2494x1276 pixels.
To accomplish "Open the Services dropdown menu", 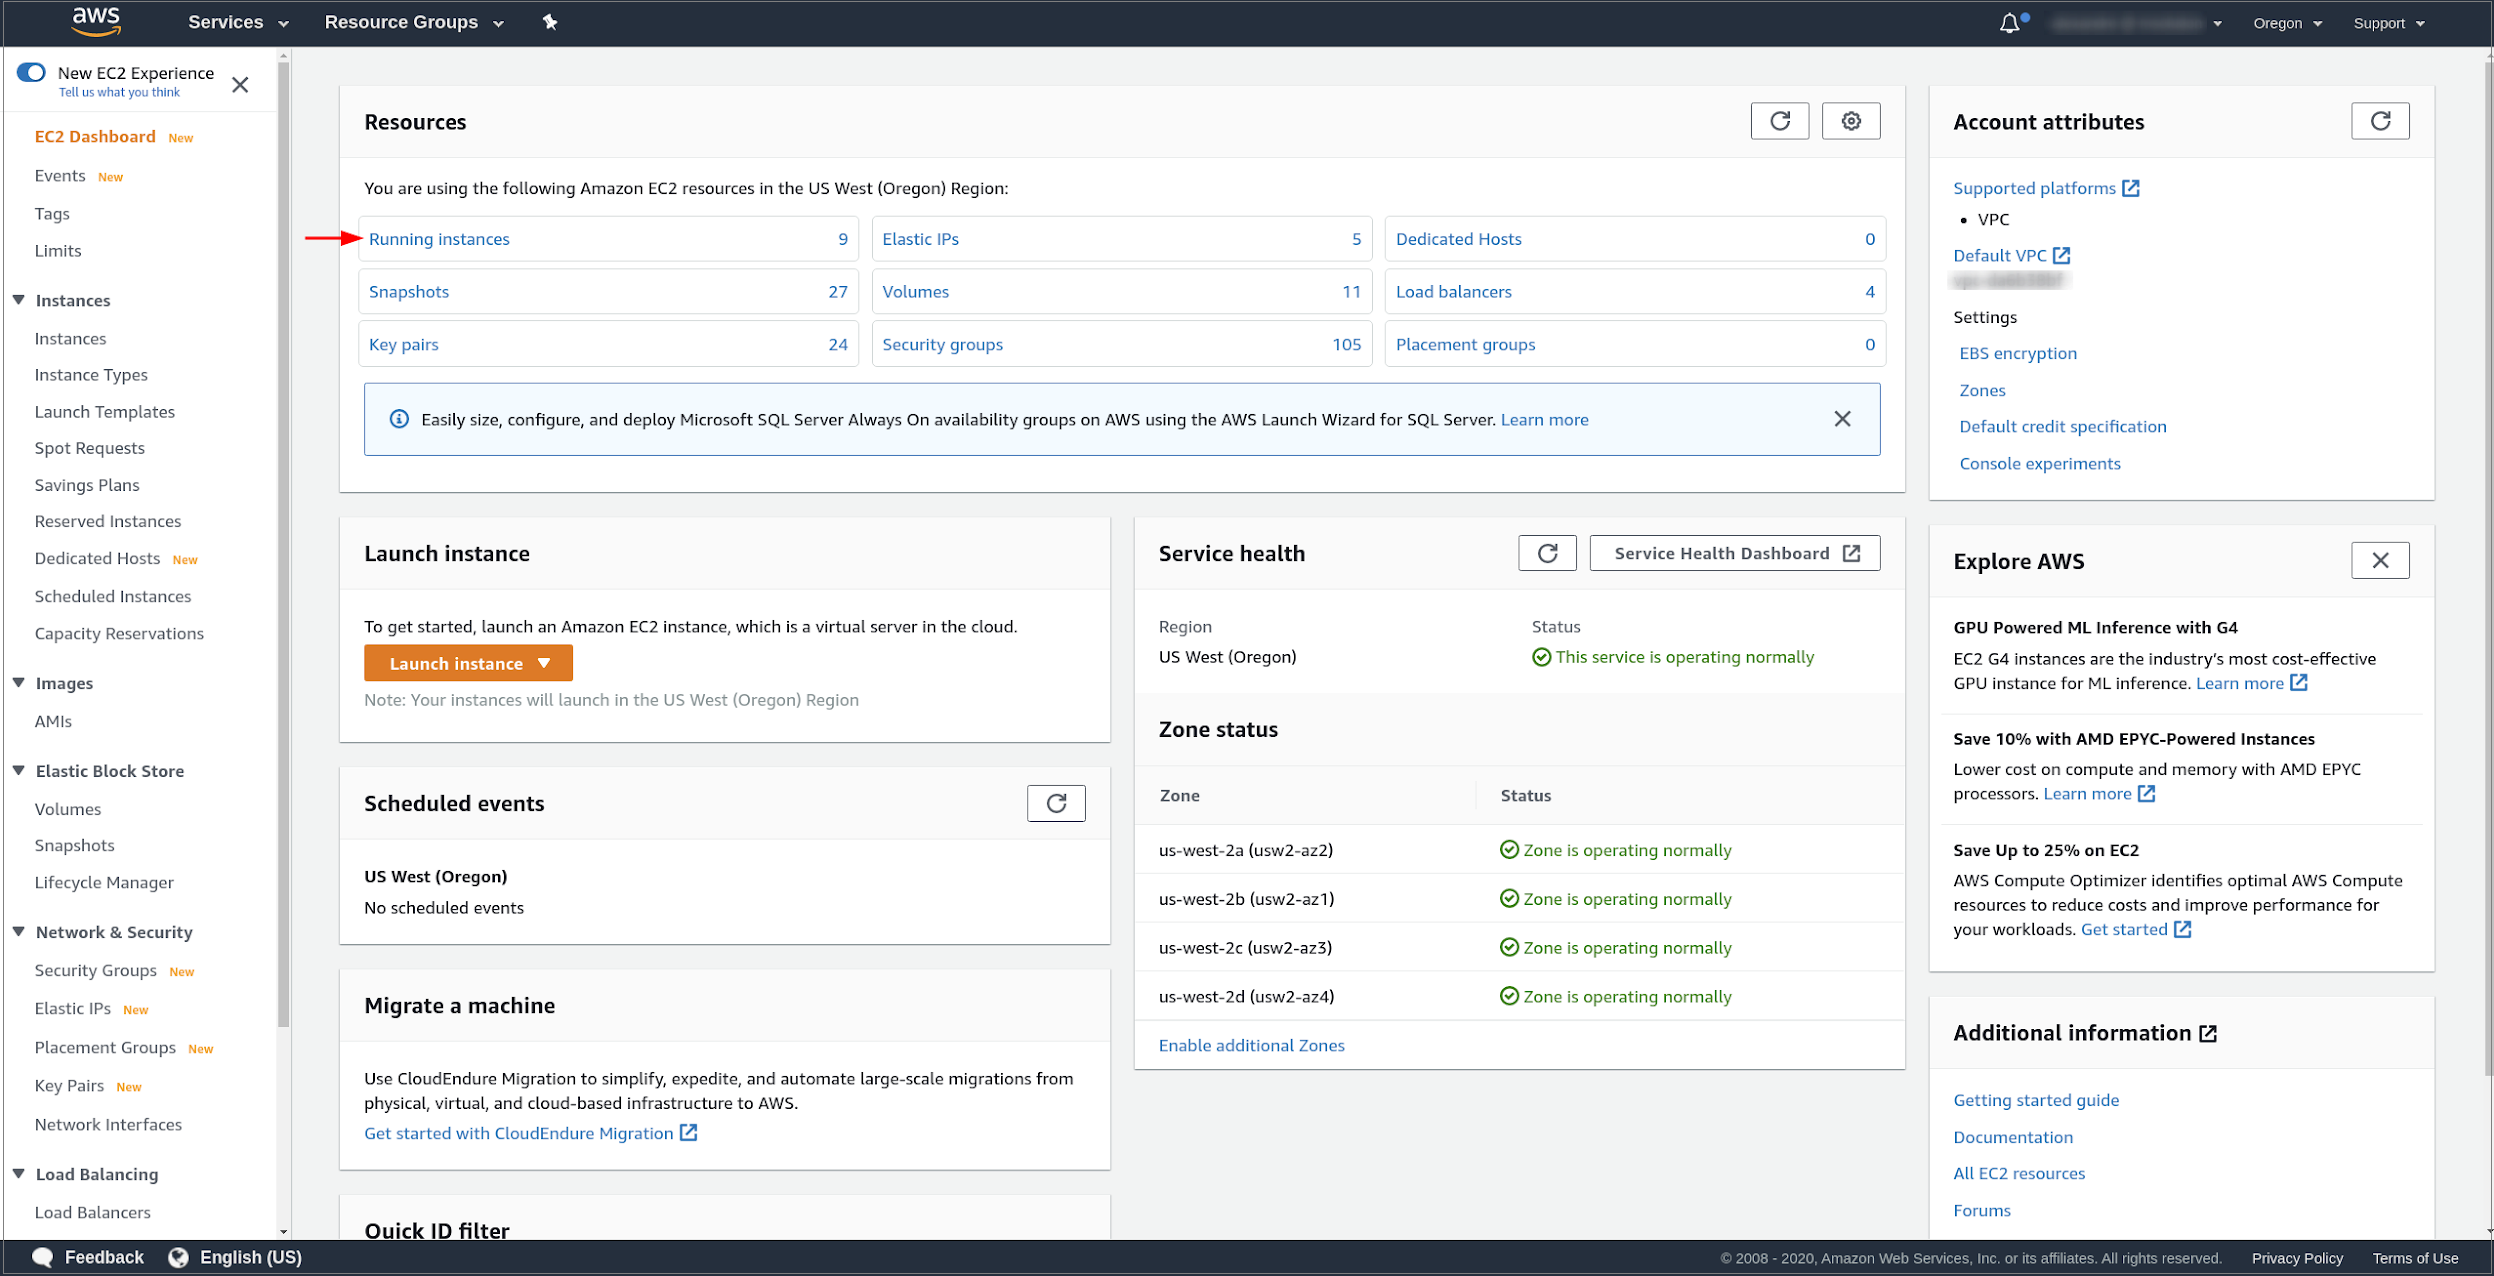I will point(237,22).
